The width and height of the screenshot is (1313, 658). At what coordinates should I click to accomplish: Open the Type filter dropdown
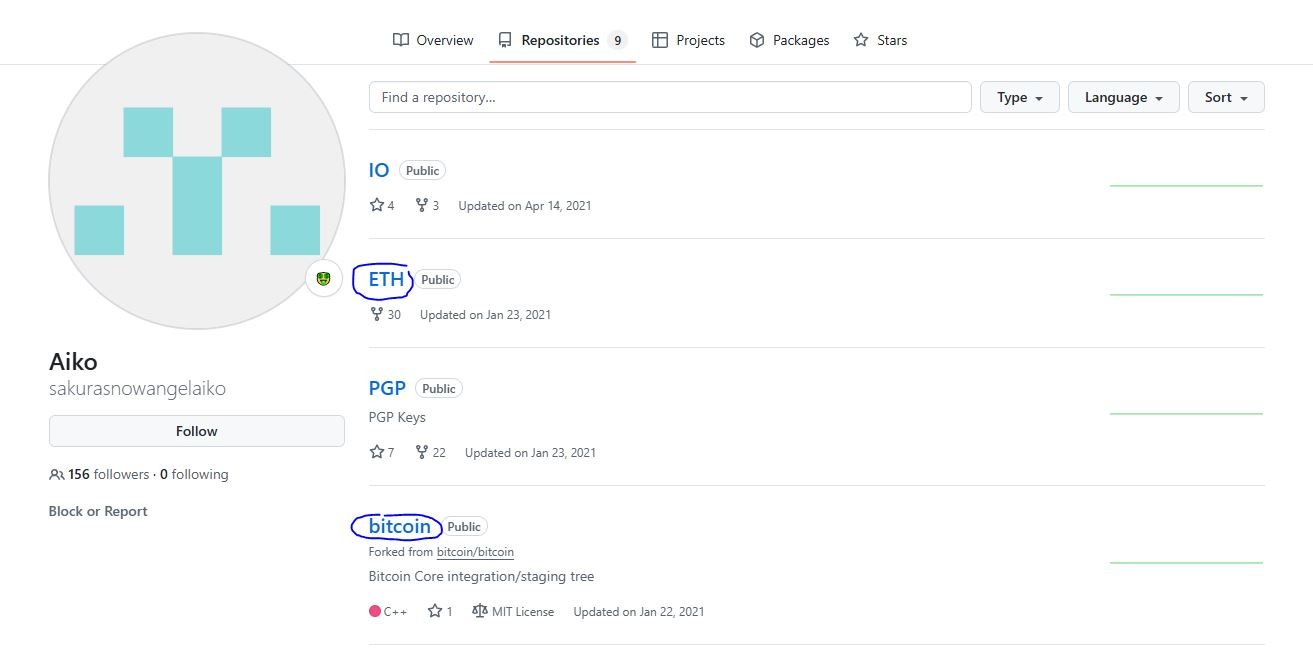pos(1020,97)
